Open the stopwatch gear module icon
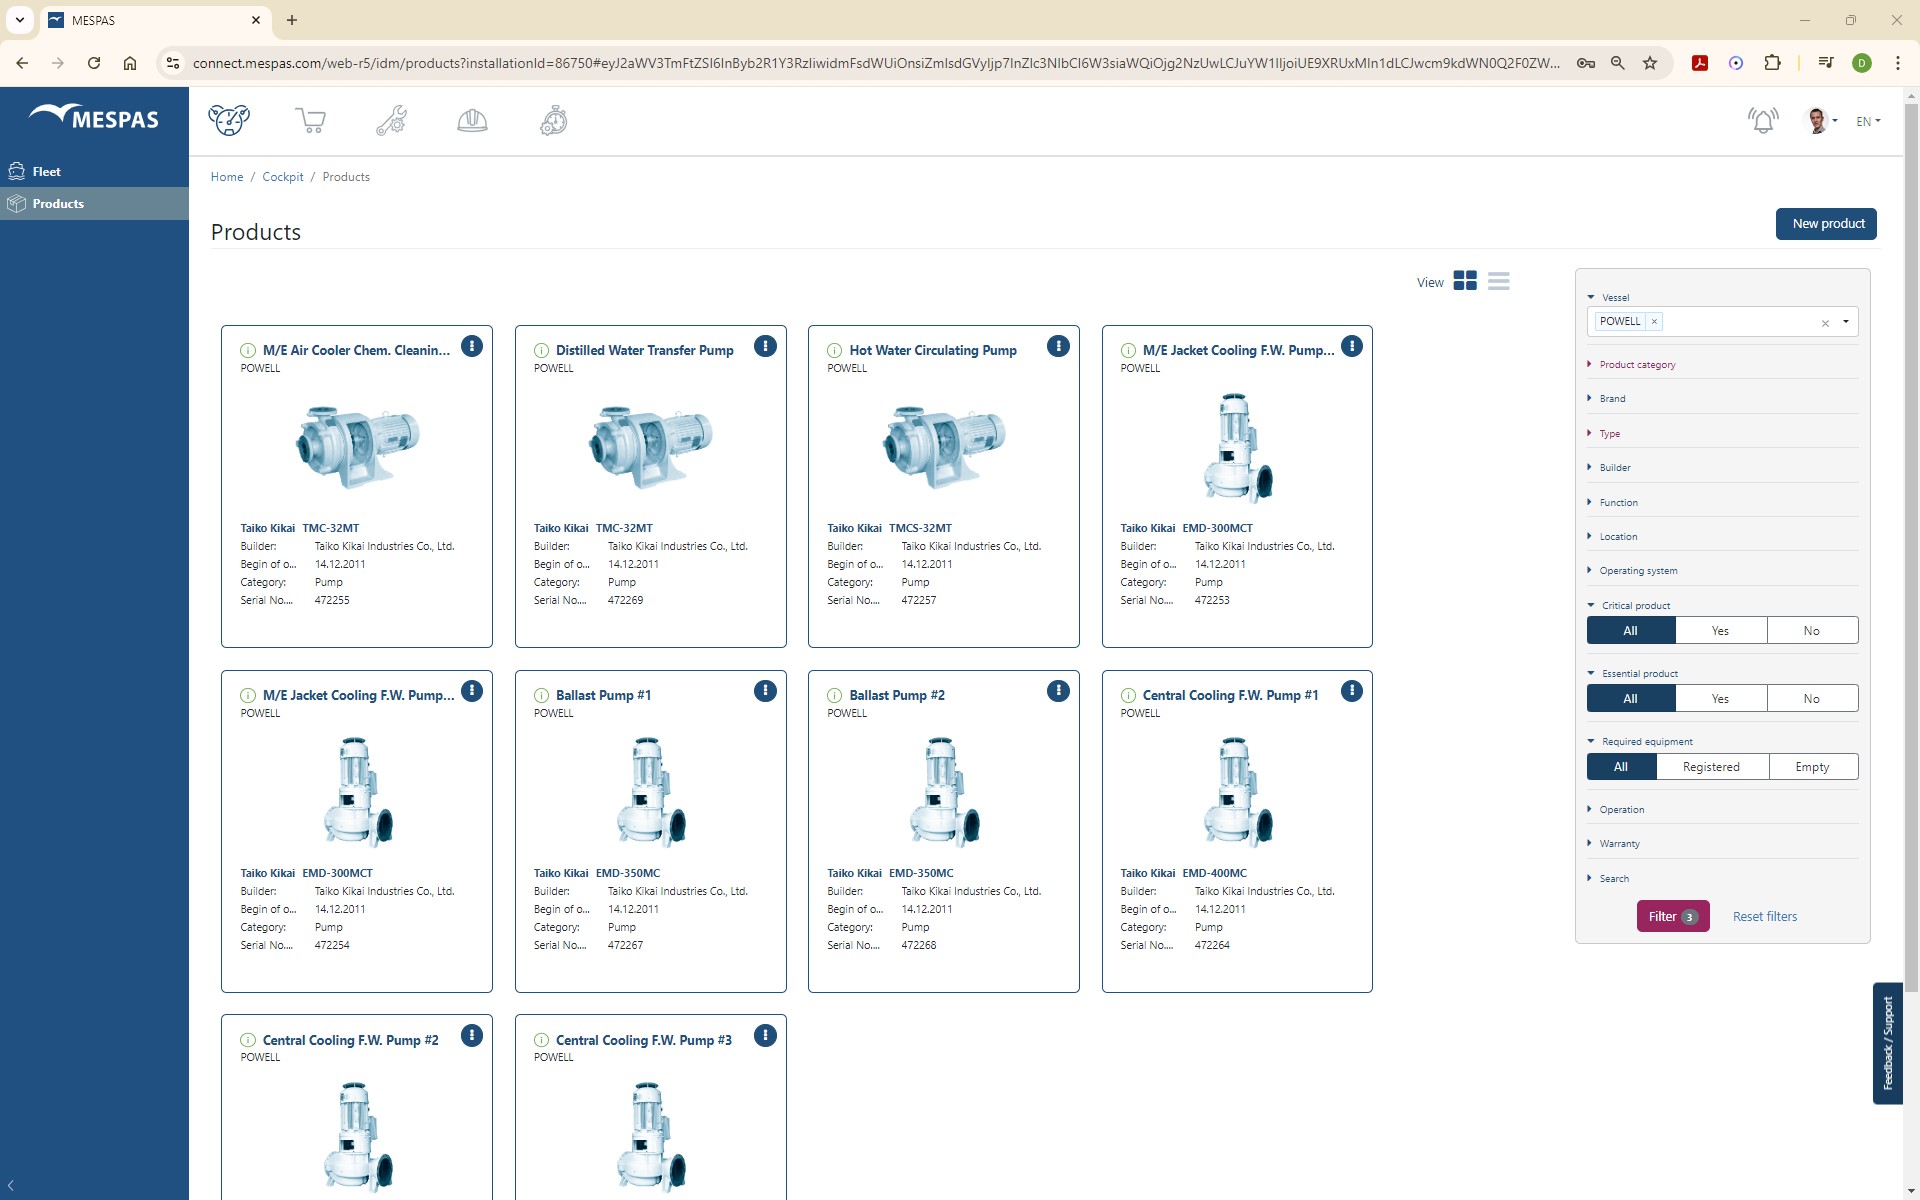The image size is (1920, 1200). click(x=554, y=120)
